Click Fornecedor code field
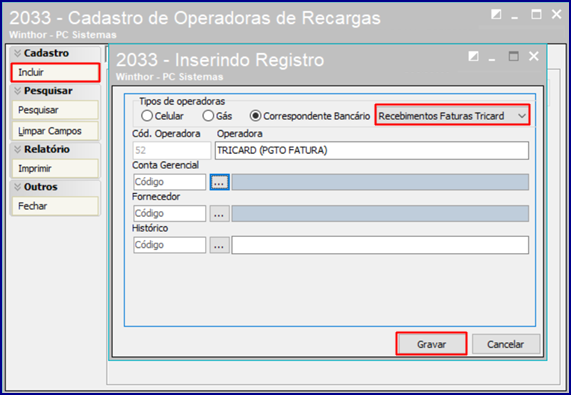 click(x=169, y=213)
